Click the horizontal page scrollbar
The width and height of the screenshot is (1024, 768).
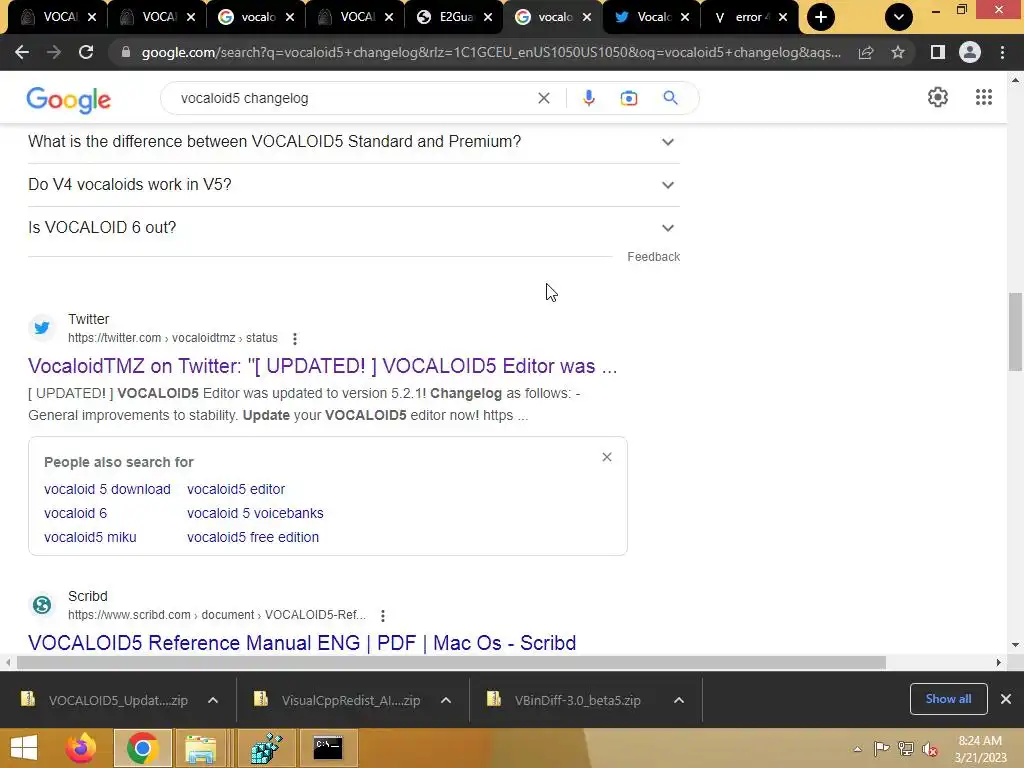451,662
